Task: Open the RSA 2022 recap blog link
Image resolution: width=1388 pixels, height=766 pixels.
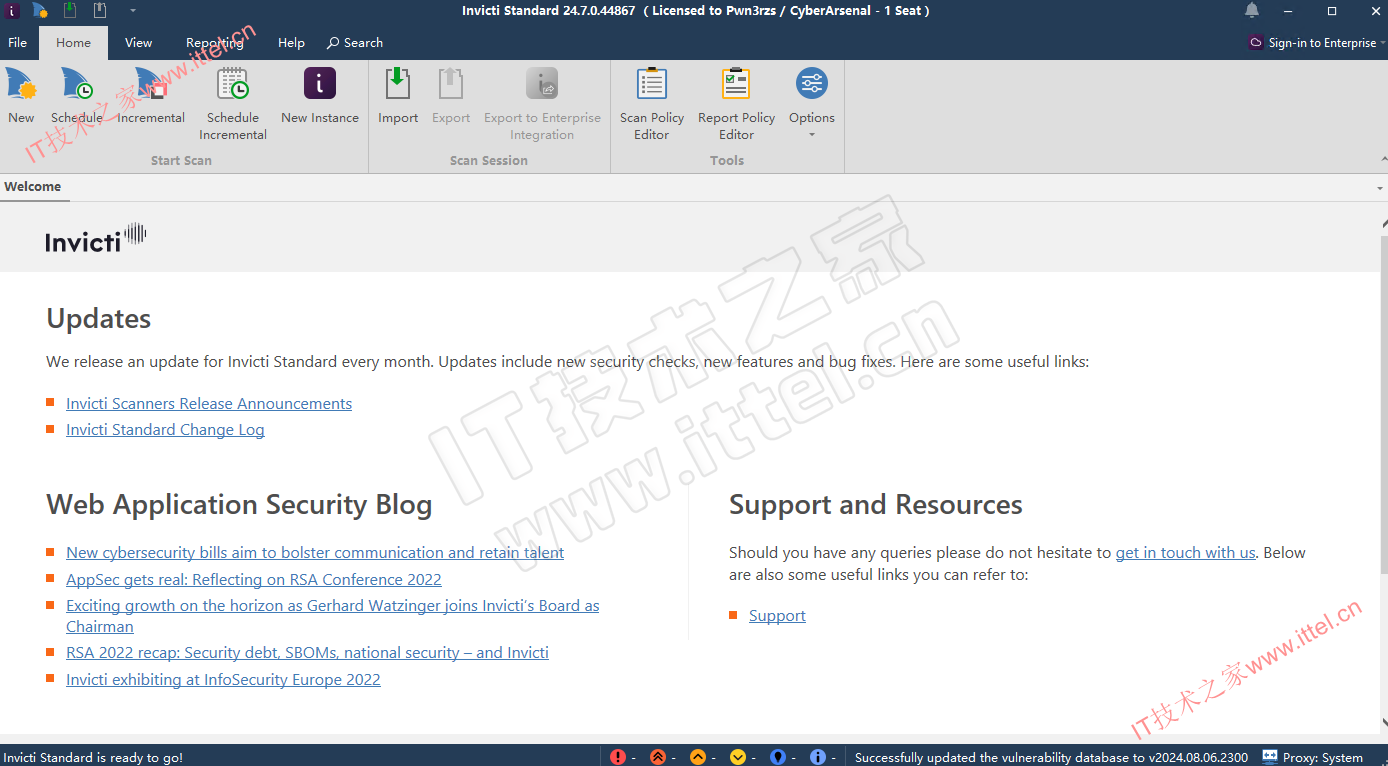Action: (x=307, y=653)
